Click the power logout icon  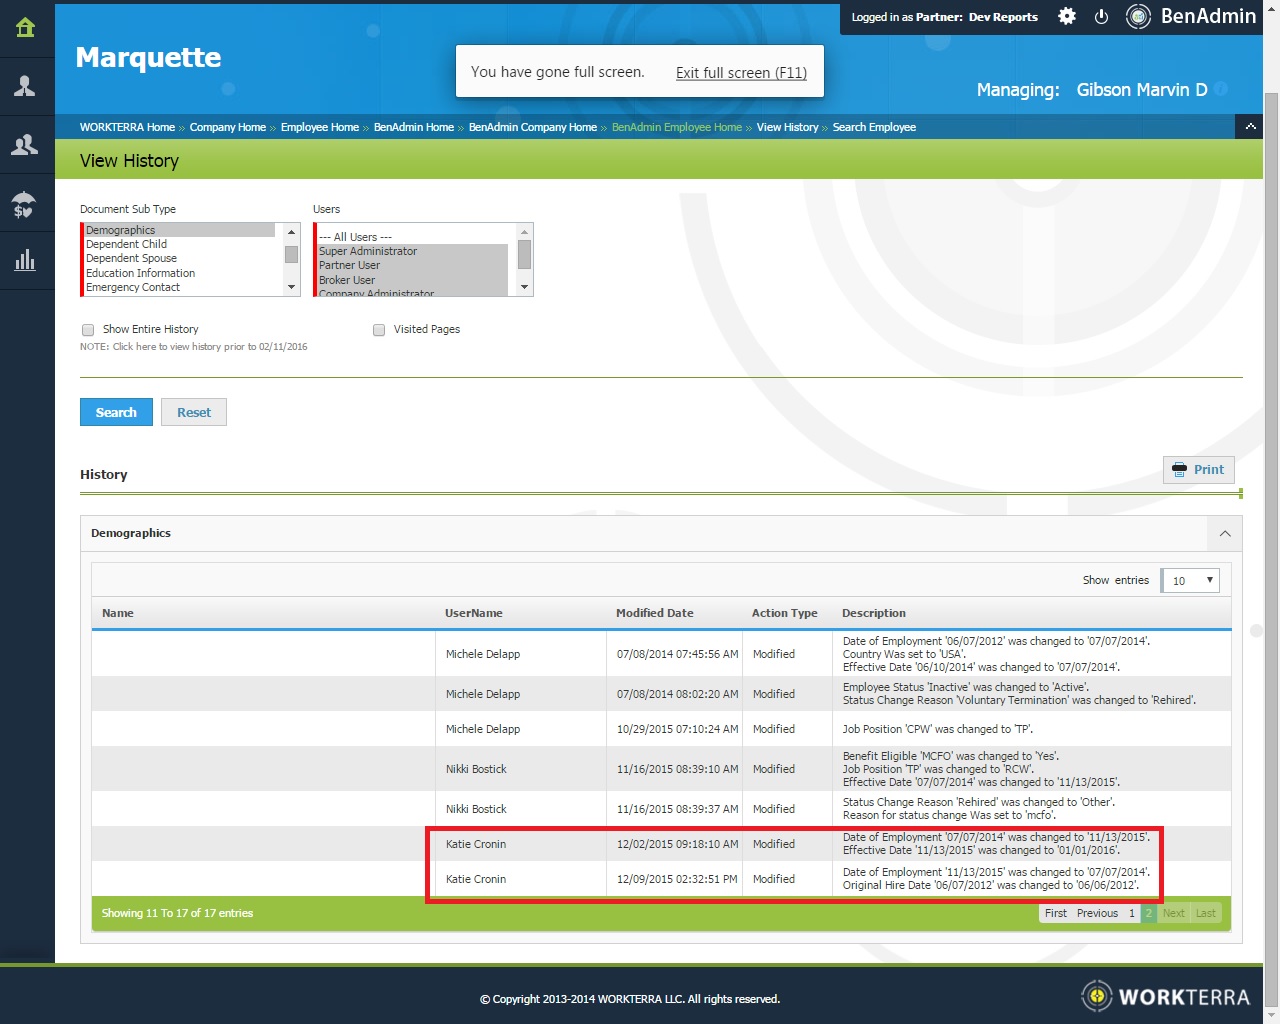click(x=1101, y=16)
